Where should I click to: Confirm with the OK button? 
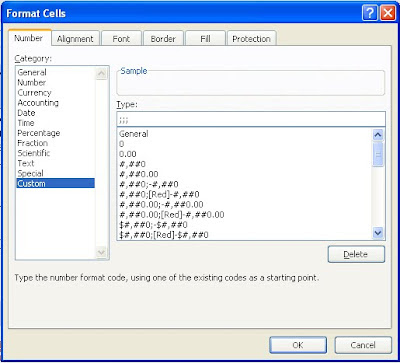(x=298, y=345)
